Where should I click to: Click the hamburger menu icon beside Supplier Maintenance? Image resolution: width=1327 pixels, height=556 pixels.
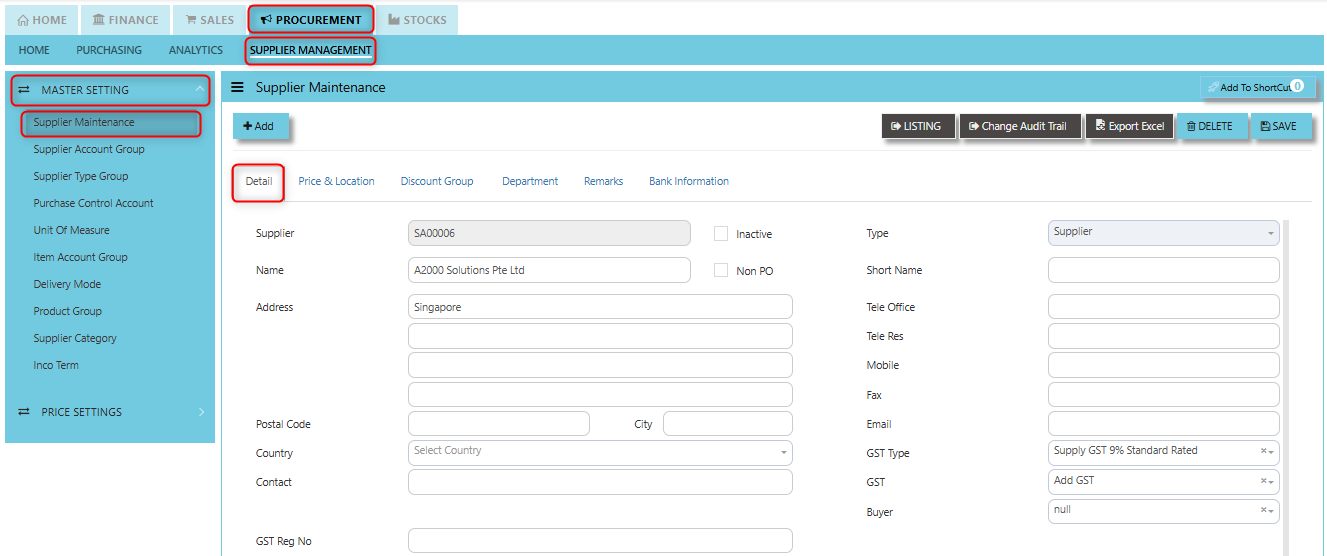point(238,88)
